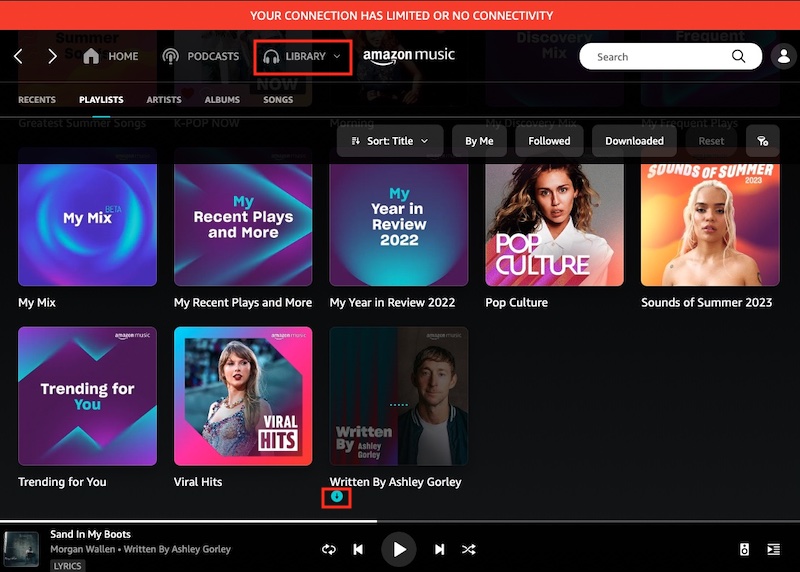
Task: Open the filter options icon button
Action: [x=762, y=141]
